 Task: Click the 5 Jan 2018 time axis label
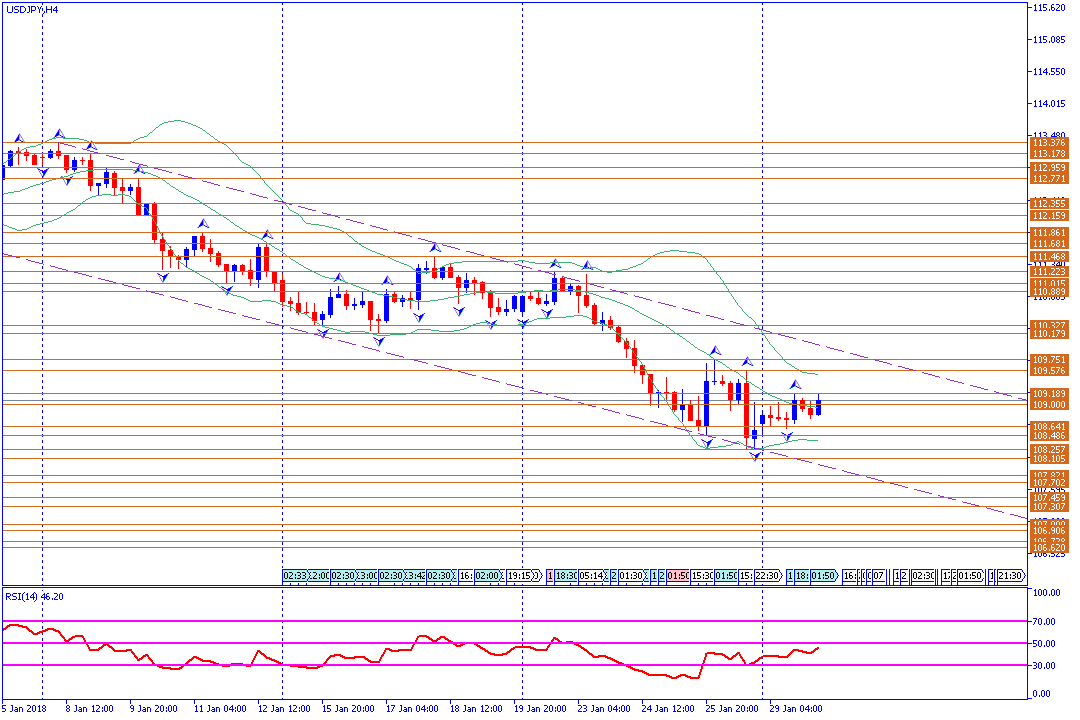(25, 708)
